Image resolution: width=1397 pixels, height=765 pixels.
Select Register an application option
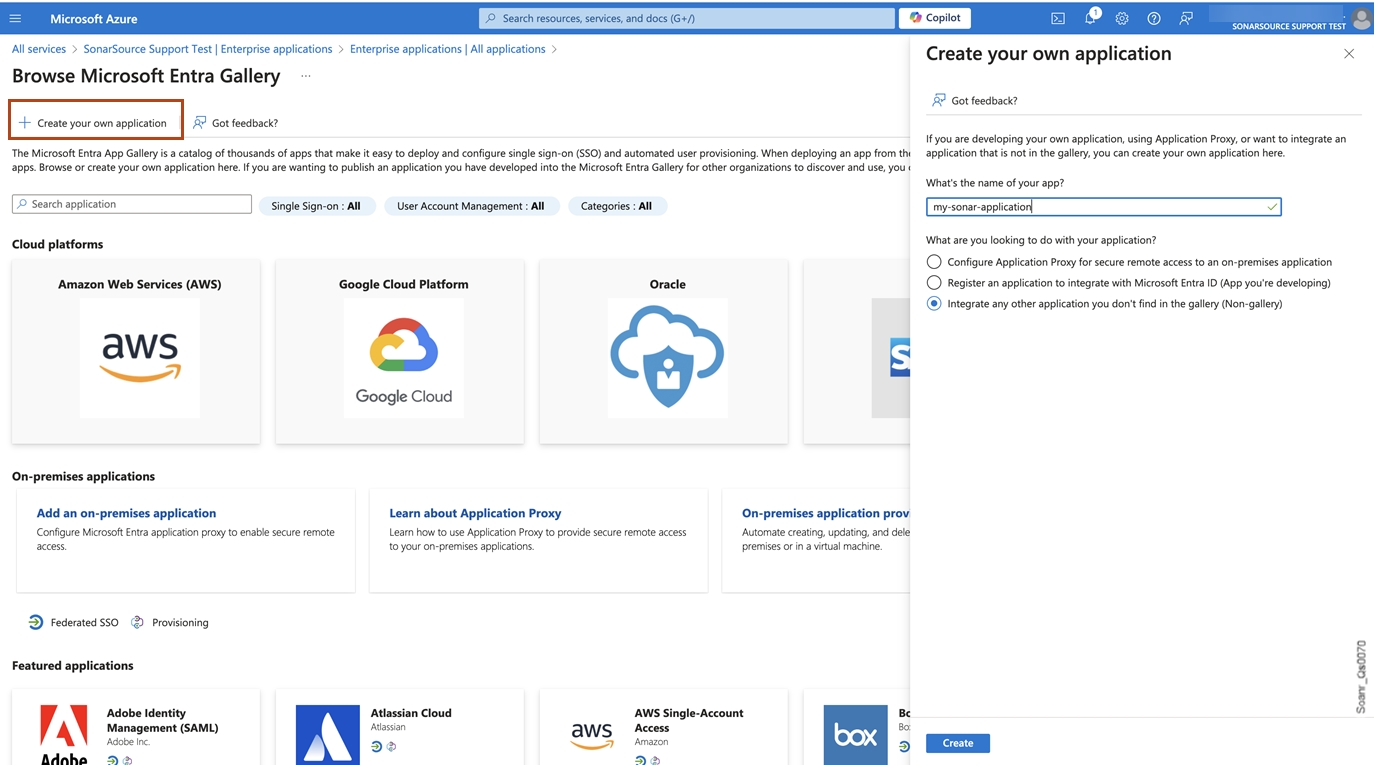(x=933, y=282)
